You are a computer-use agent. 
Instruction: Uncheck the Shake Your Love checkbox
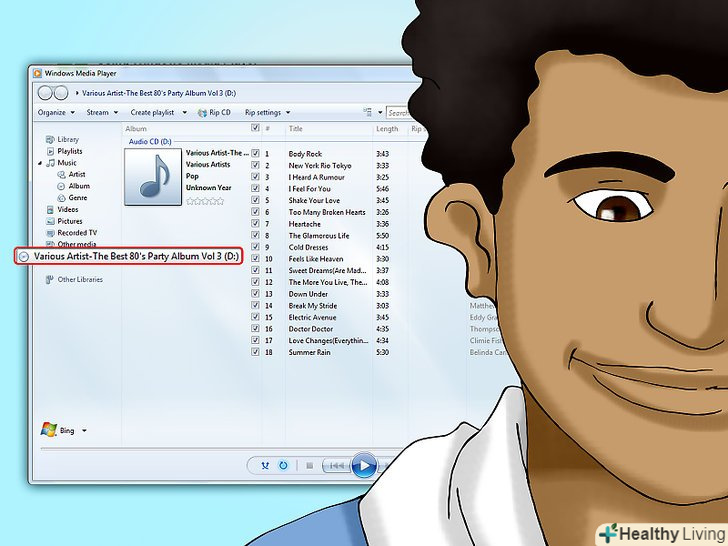[x=255, y=200]
